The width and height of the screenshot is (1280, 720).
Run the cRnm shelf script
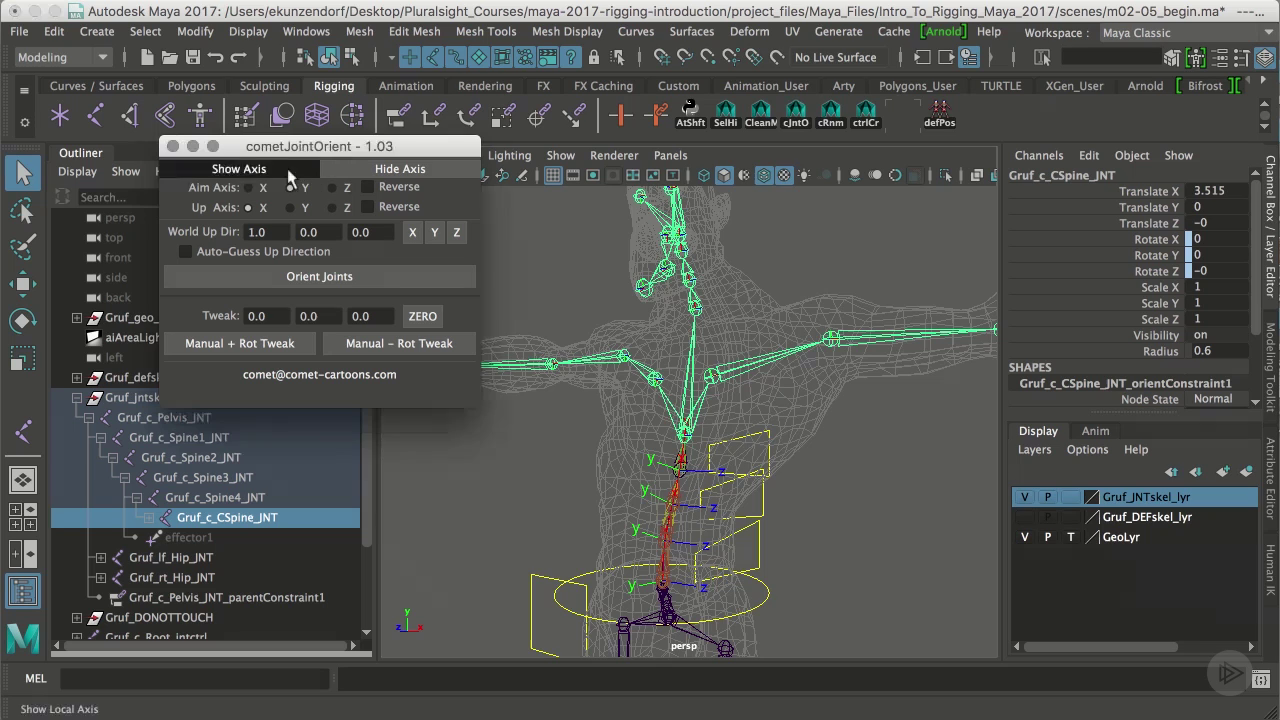click(x=830, y=114)
